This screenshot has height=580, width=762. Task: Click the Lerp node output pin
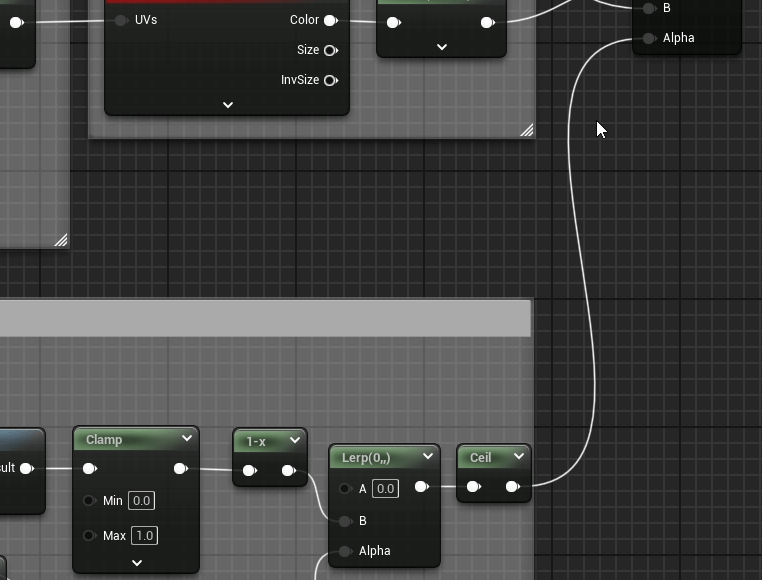[422, 487]
